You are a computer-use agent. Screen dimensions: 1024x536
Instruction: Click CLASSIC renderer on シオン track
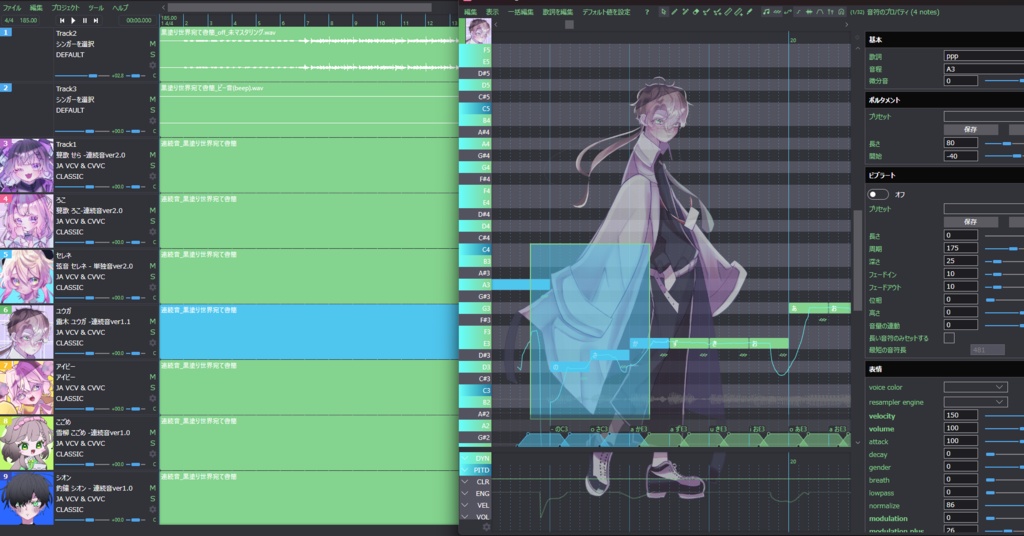pyautogui.click(x=69, y=509)
